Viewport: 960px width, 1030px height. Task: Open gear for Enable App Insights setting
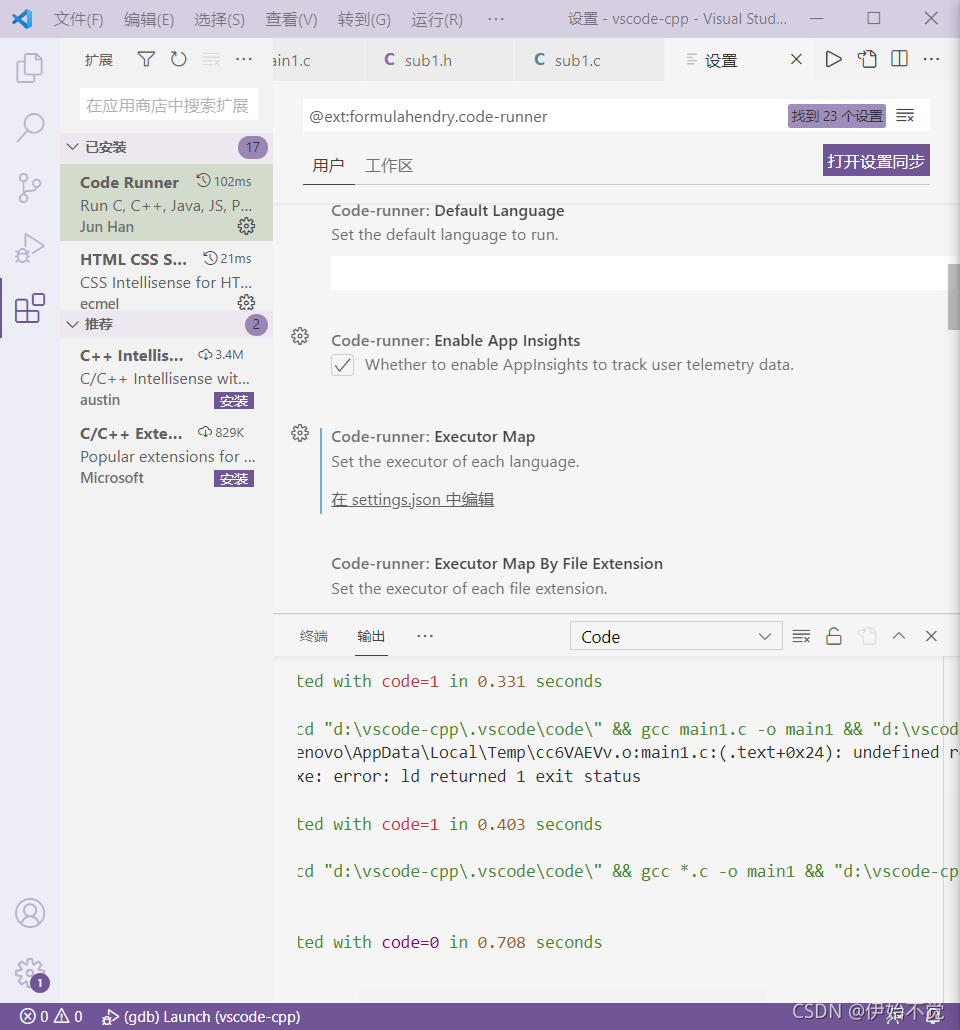(300, 336)
